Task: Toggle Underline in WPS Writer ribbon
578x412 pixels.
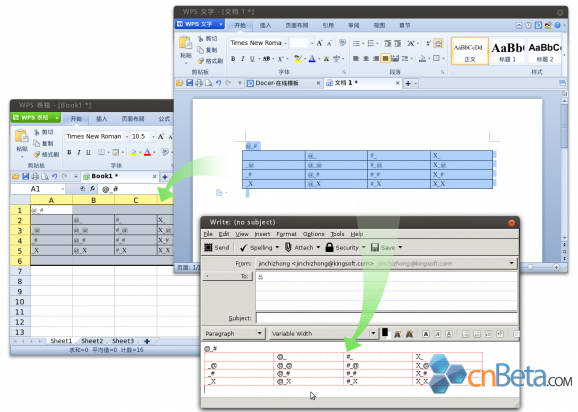Action: click(x=252, y=59)
